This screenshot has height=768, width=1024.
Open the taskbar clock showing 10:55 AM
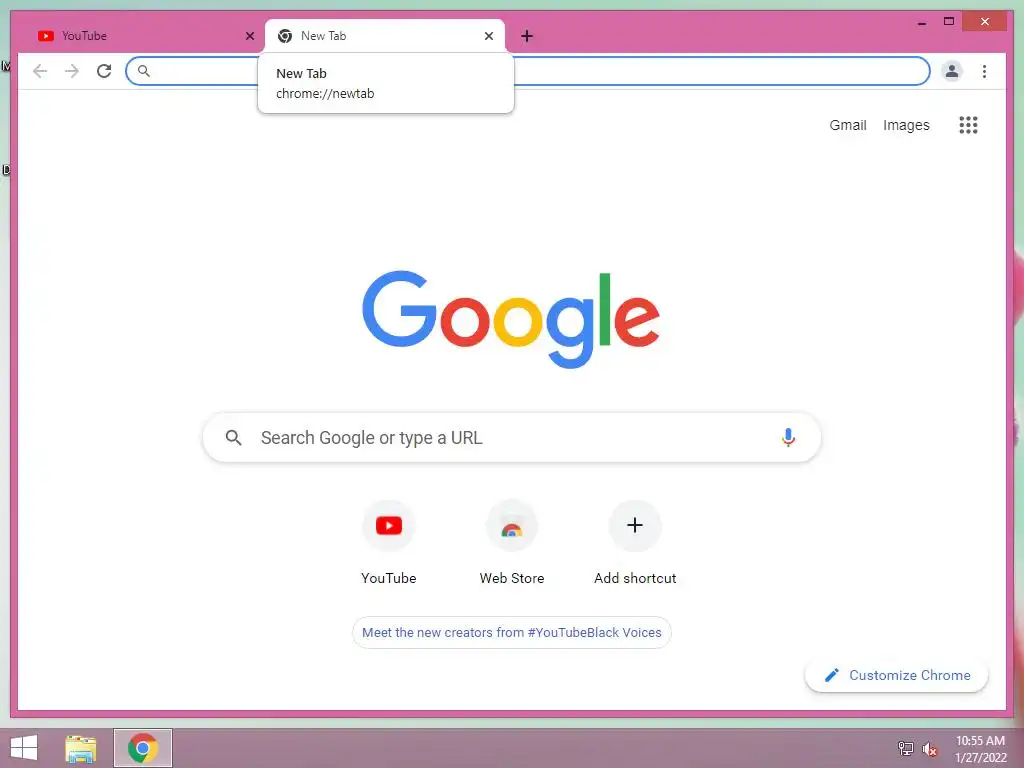tap(980, 748)
